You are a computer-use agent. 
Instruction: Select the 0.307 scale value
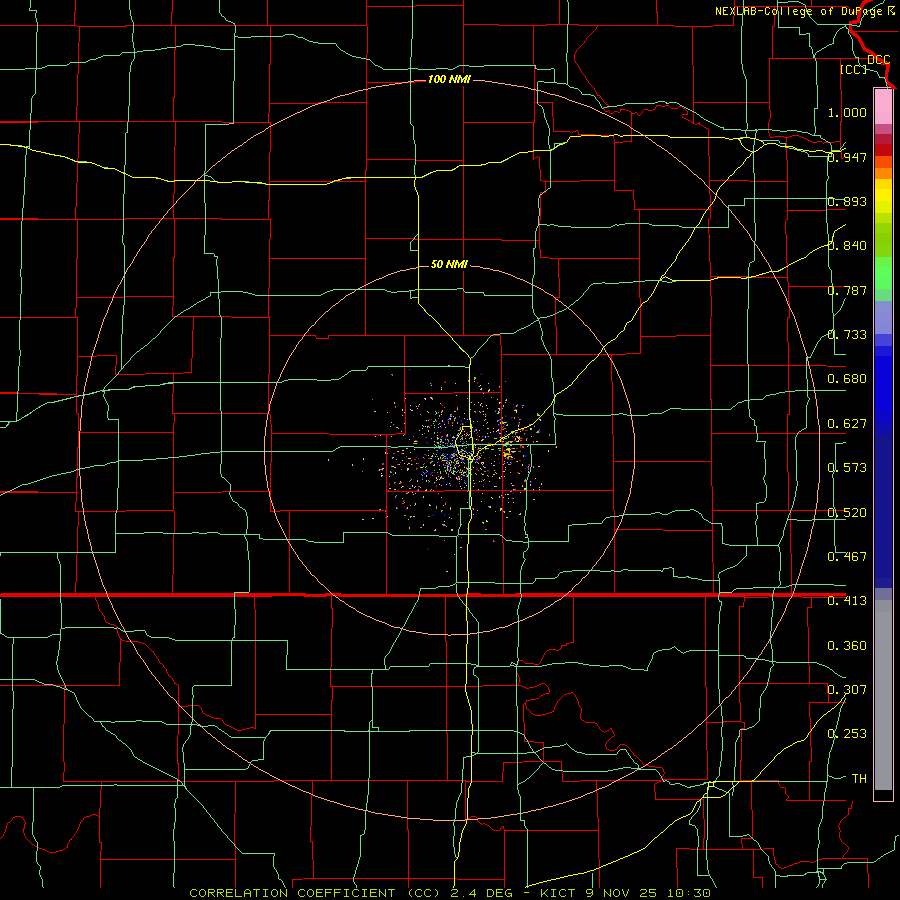pyautogui.click(x=847, y=690)
